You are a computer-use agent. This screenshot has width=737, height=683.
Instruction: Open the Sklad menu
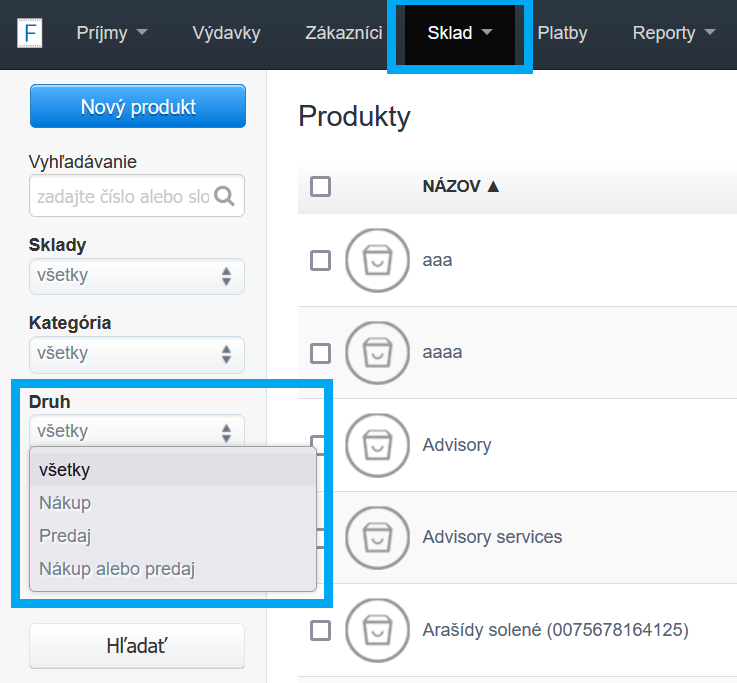(459, 33)
